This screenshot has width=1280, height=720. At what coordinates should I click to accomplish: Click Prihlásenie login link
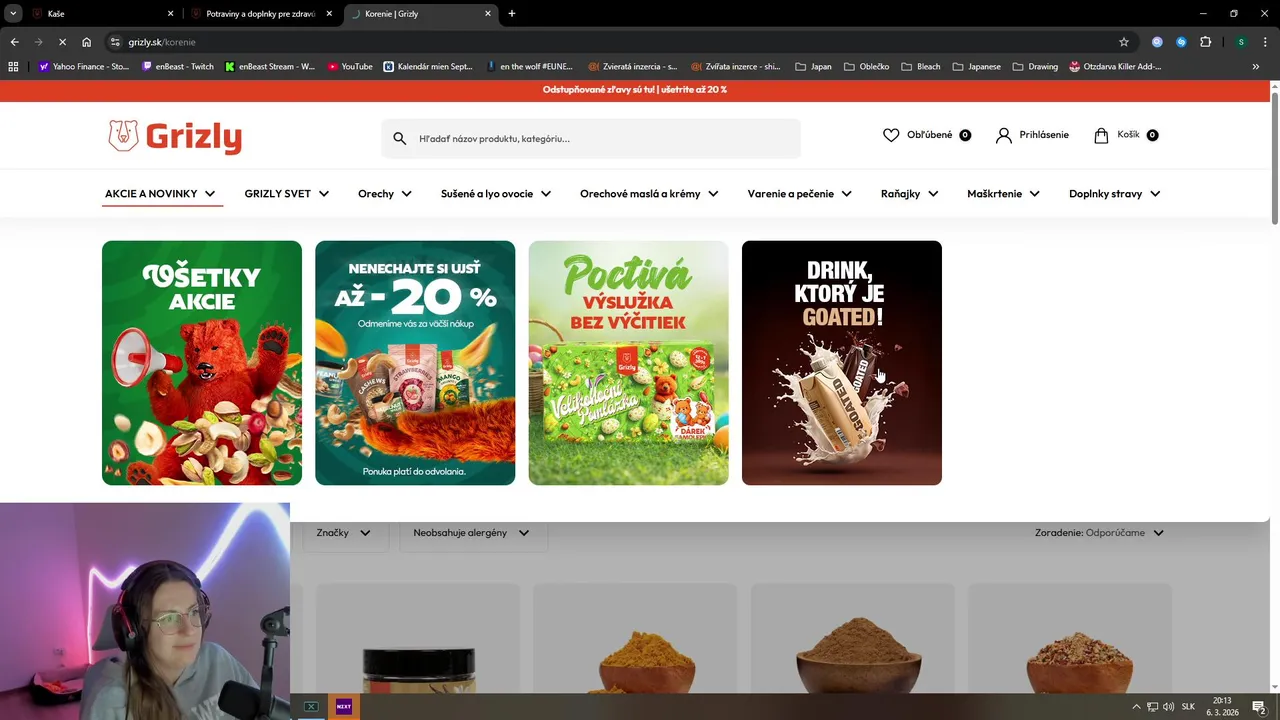(1044, 135)
